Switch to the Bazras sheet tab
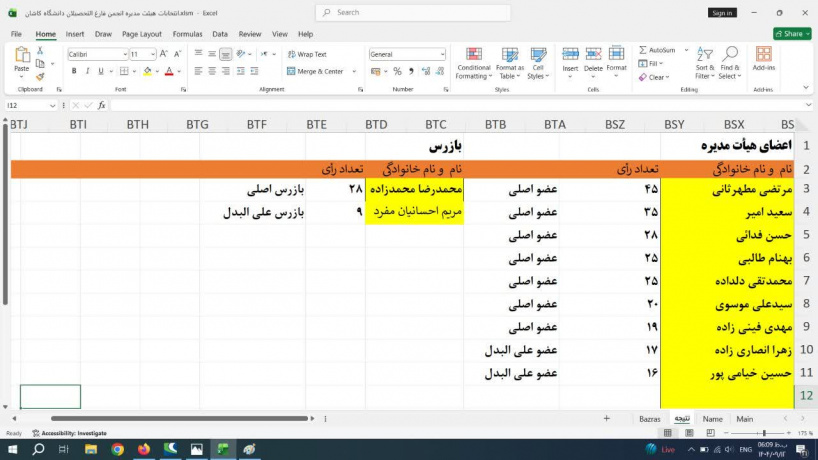818x460 pixels. [x=649, y=419]
